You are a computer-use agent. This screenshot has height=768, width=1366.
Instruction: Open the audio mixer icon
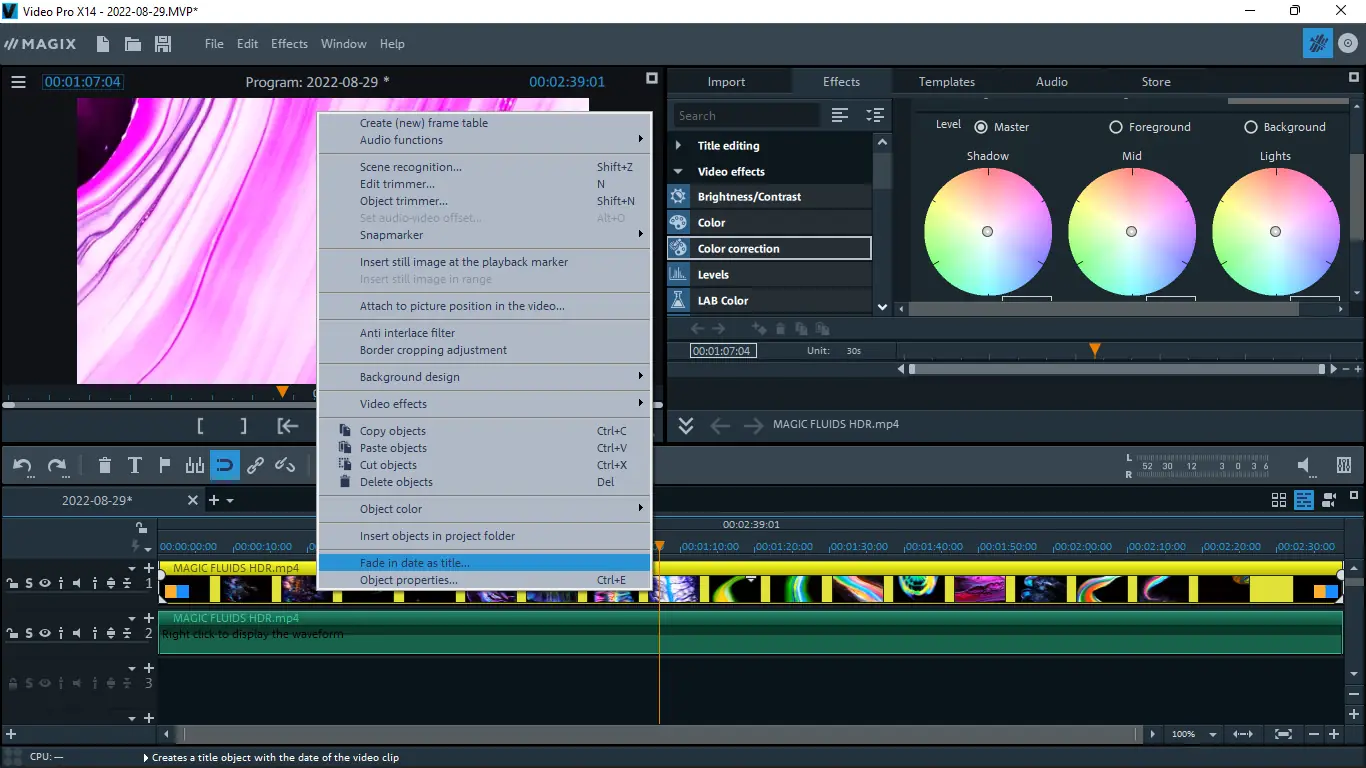coord(1344,465)
